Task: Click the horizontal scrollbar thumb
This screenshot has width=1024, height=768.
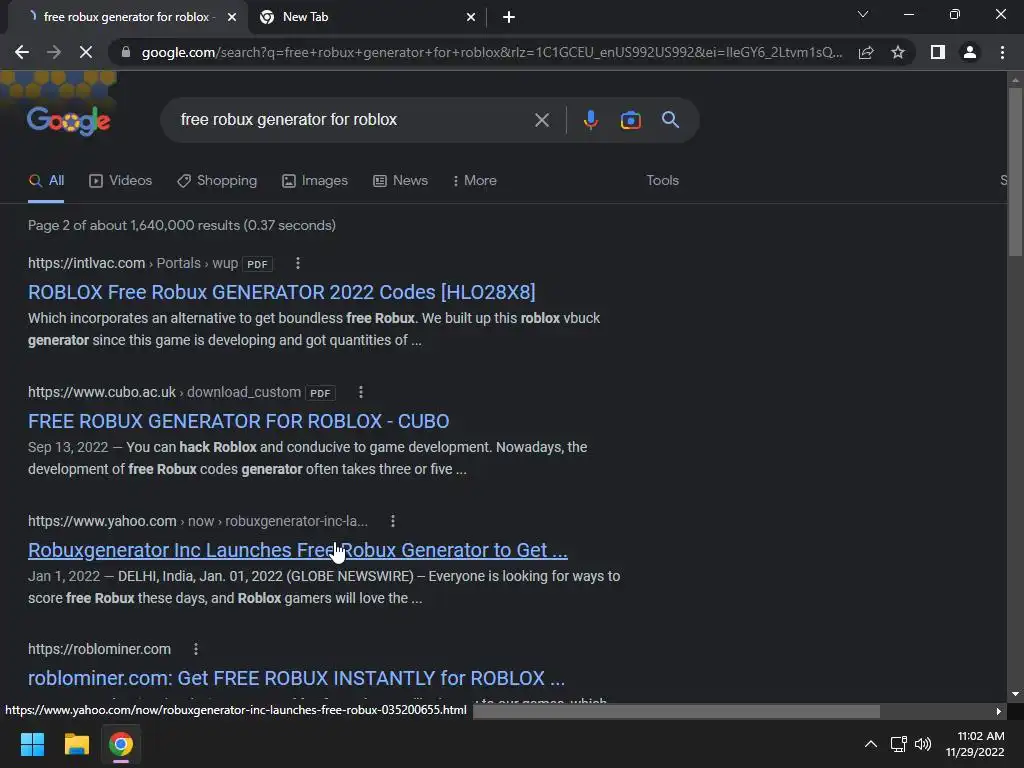Action: 676,711
